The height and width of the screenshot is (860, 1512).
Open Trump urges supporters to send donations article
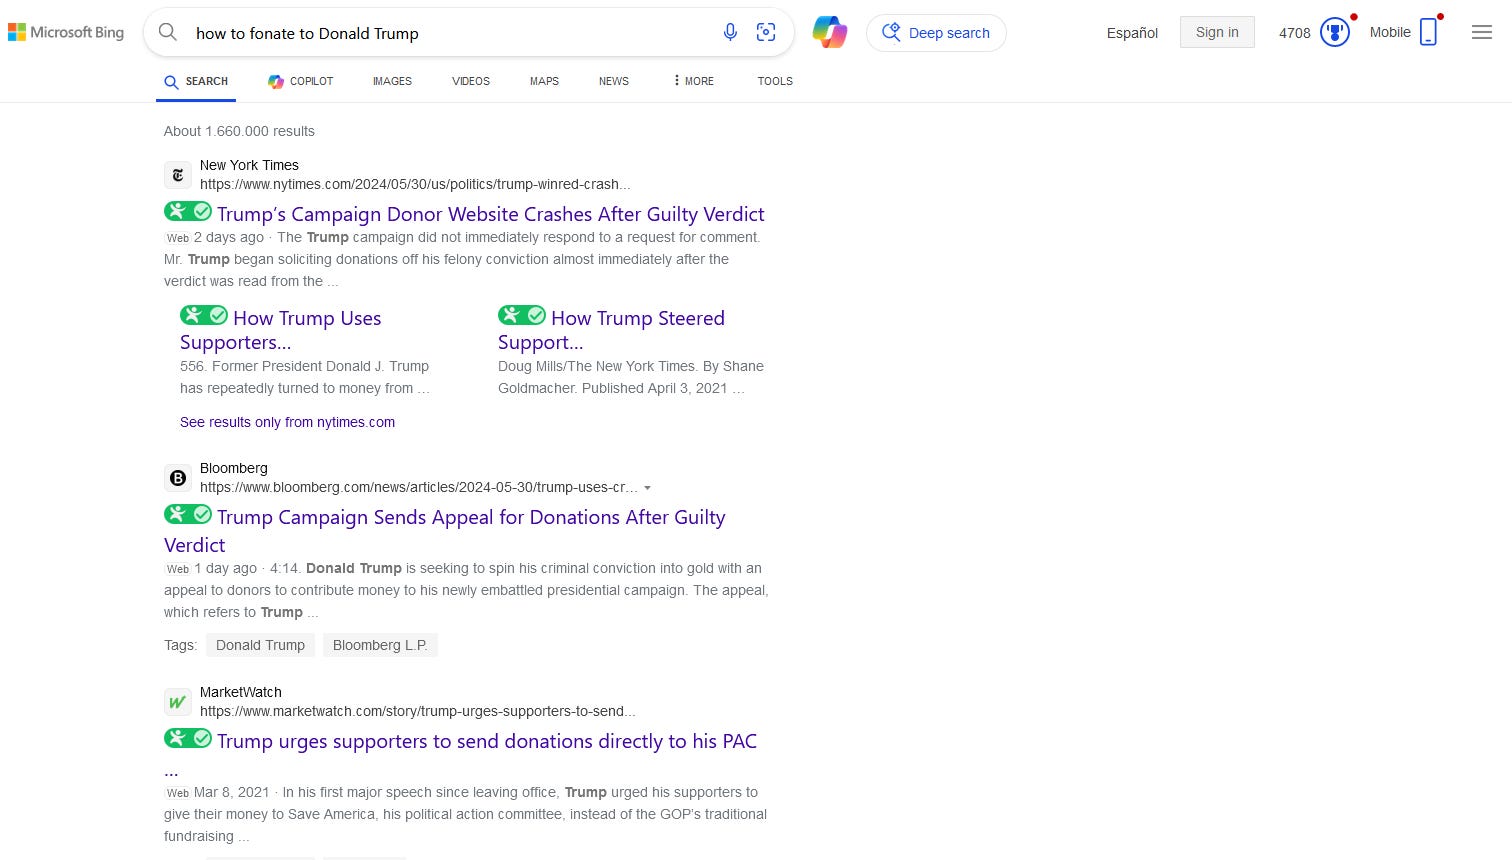486,741
